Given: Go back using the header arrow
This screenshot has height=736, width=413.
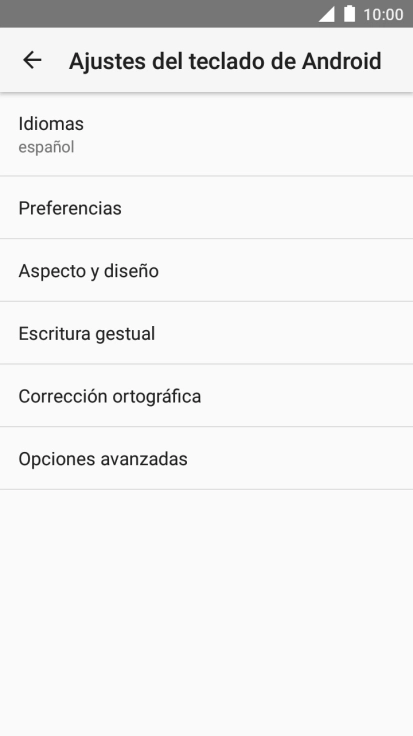Looking at the screenshot, I should tap(32, 60).
